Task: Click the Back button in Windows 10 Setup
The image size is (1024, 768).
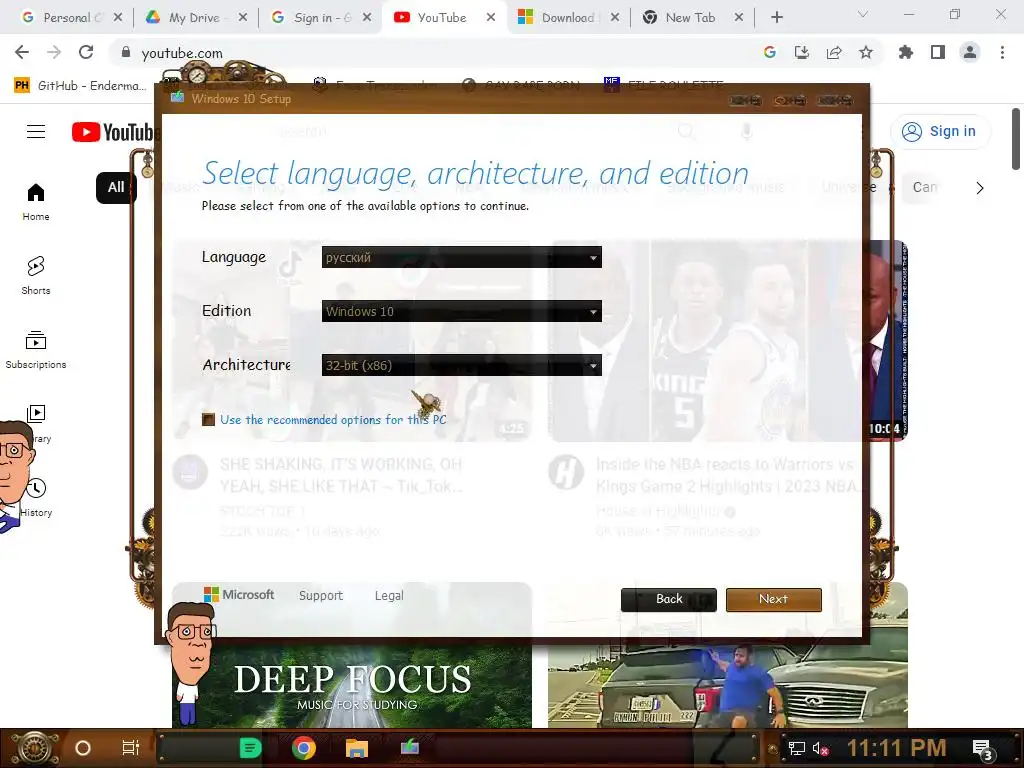Action: (x=669, y=600)
